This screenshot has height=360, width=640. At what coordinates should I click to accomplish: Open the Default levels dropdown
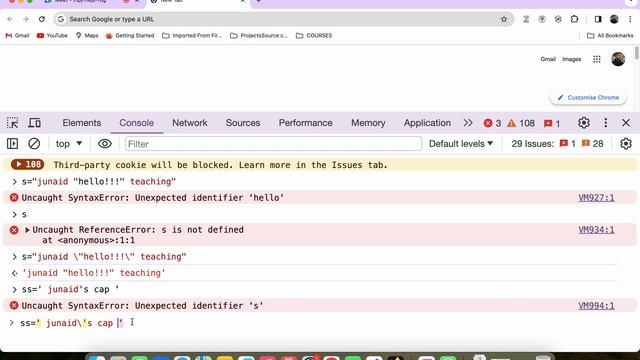click(461, 144)
